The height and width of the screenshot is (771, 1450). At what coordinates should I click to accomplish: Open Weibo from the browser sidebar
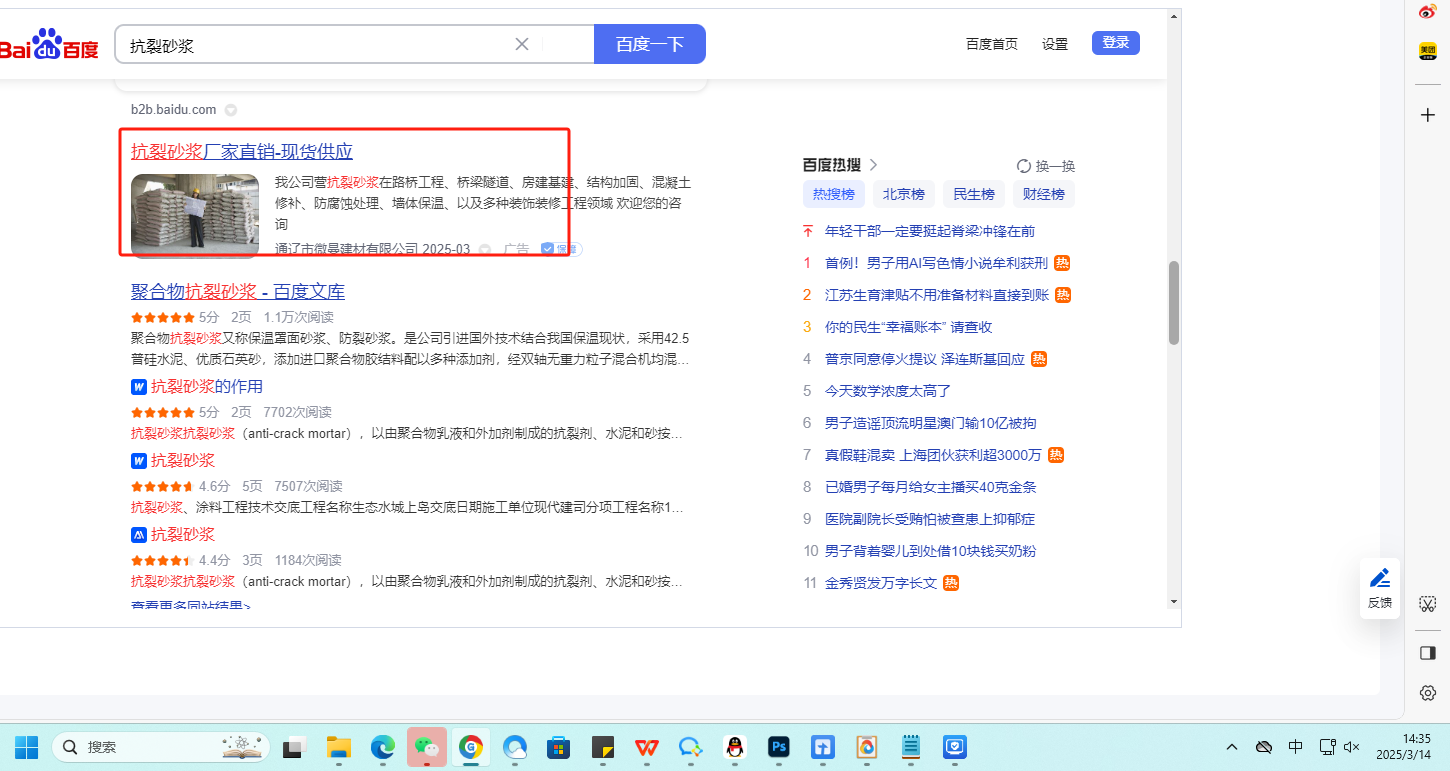1428,12
